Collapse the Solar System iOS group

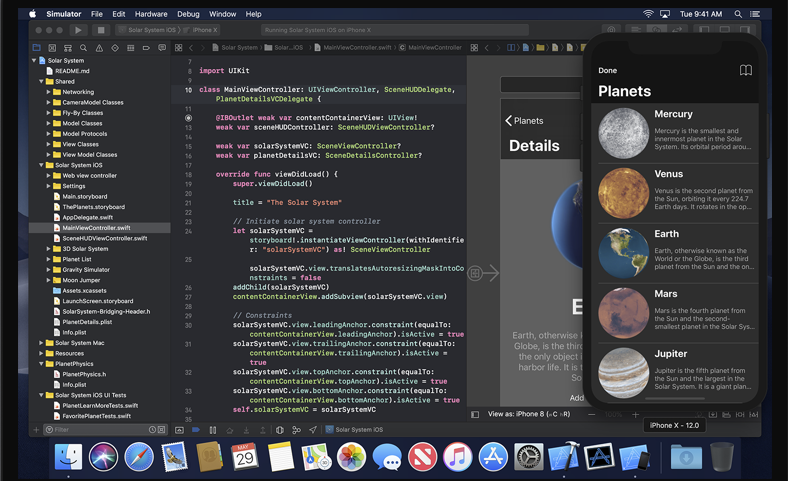click(41, 165)
